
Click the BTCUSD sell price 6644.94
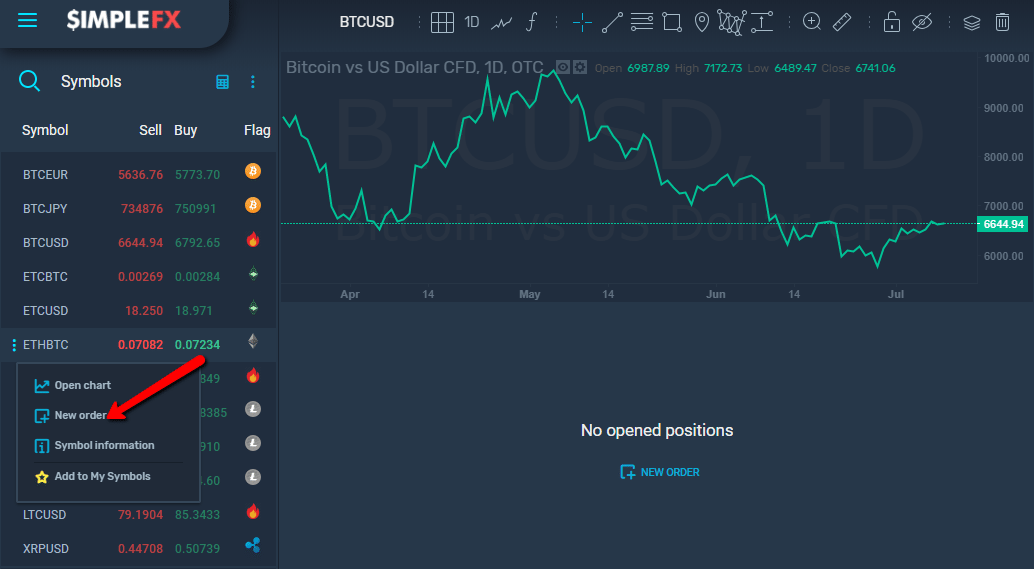coord(140,243)
